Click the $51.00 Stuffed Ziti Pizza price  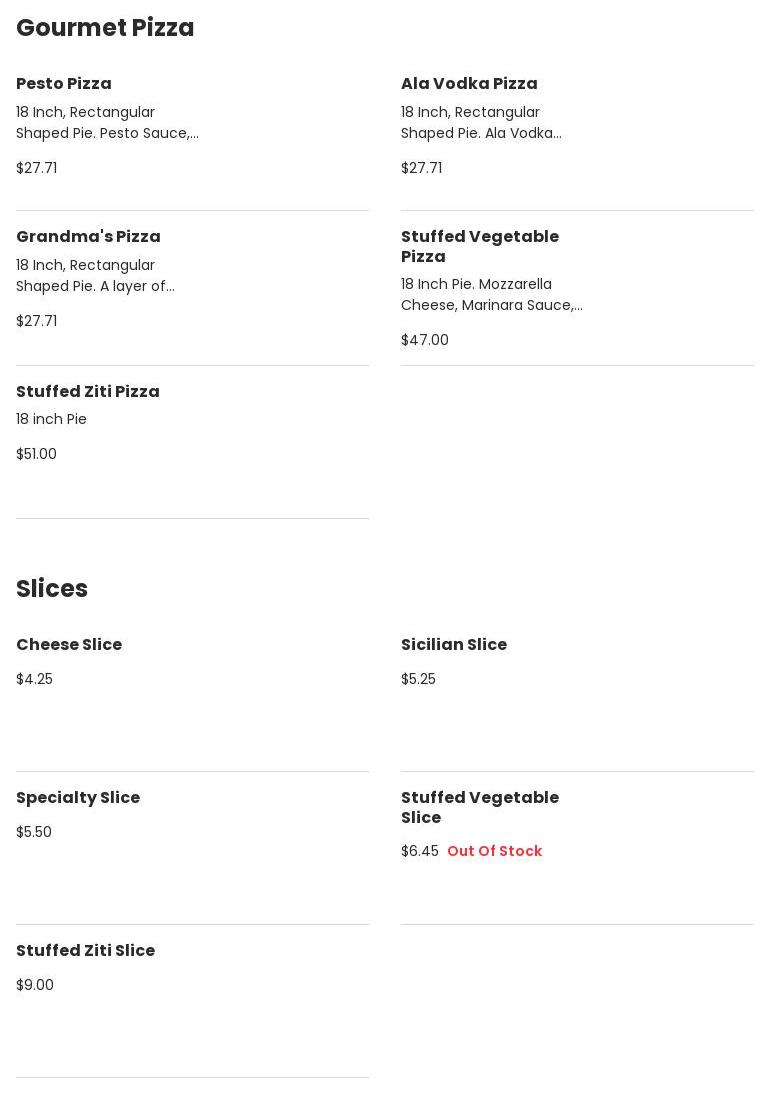[36, 454]
